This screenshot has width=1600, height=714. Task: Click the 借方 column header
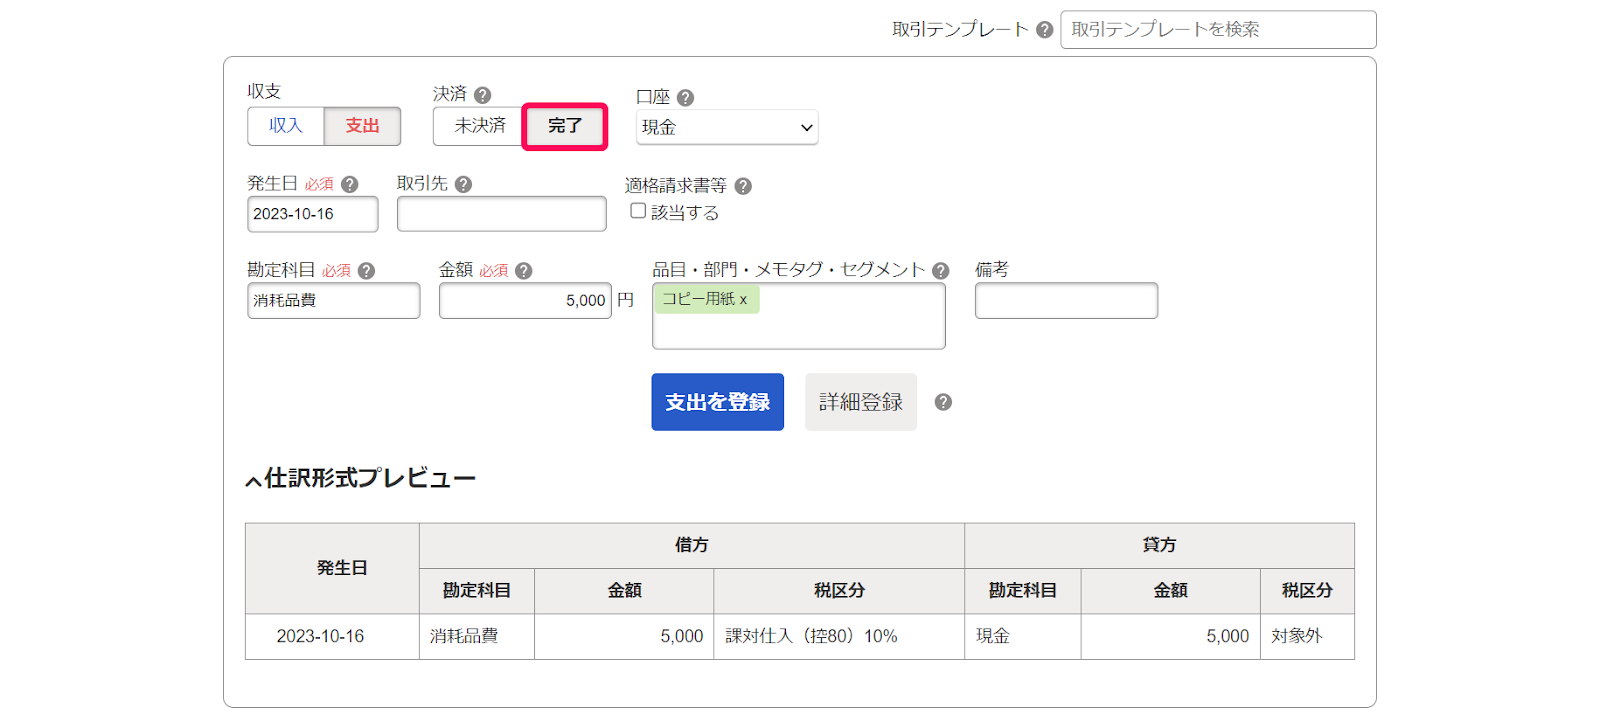692,545
